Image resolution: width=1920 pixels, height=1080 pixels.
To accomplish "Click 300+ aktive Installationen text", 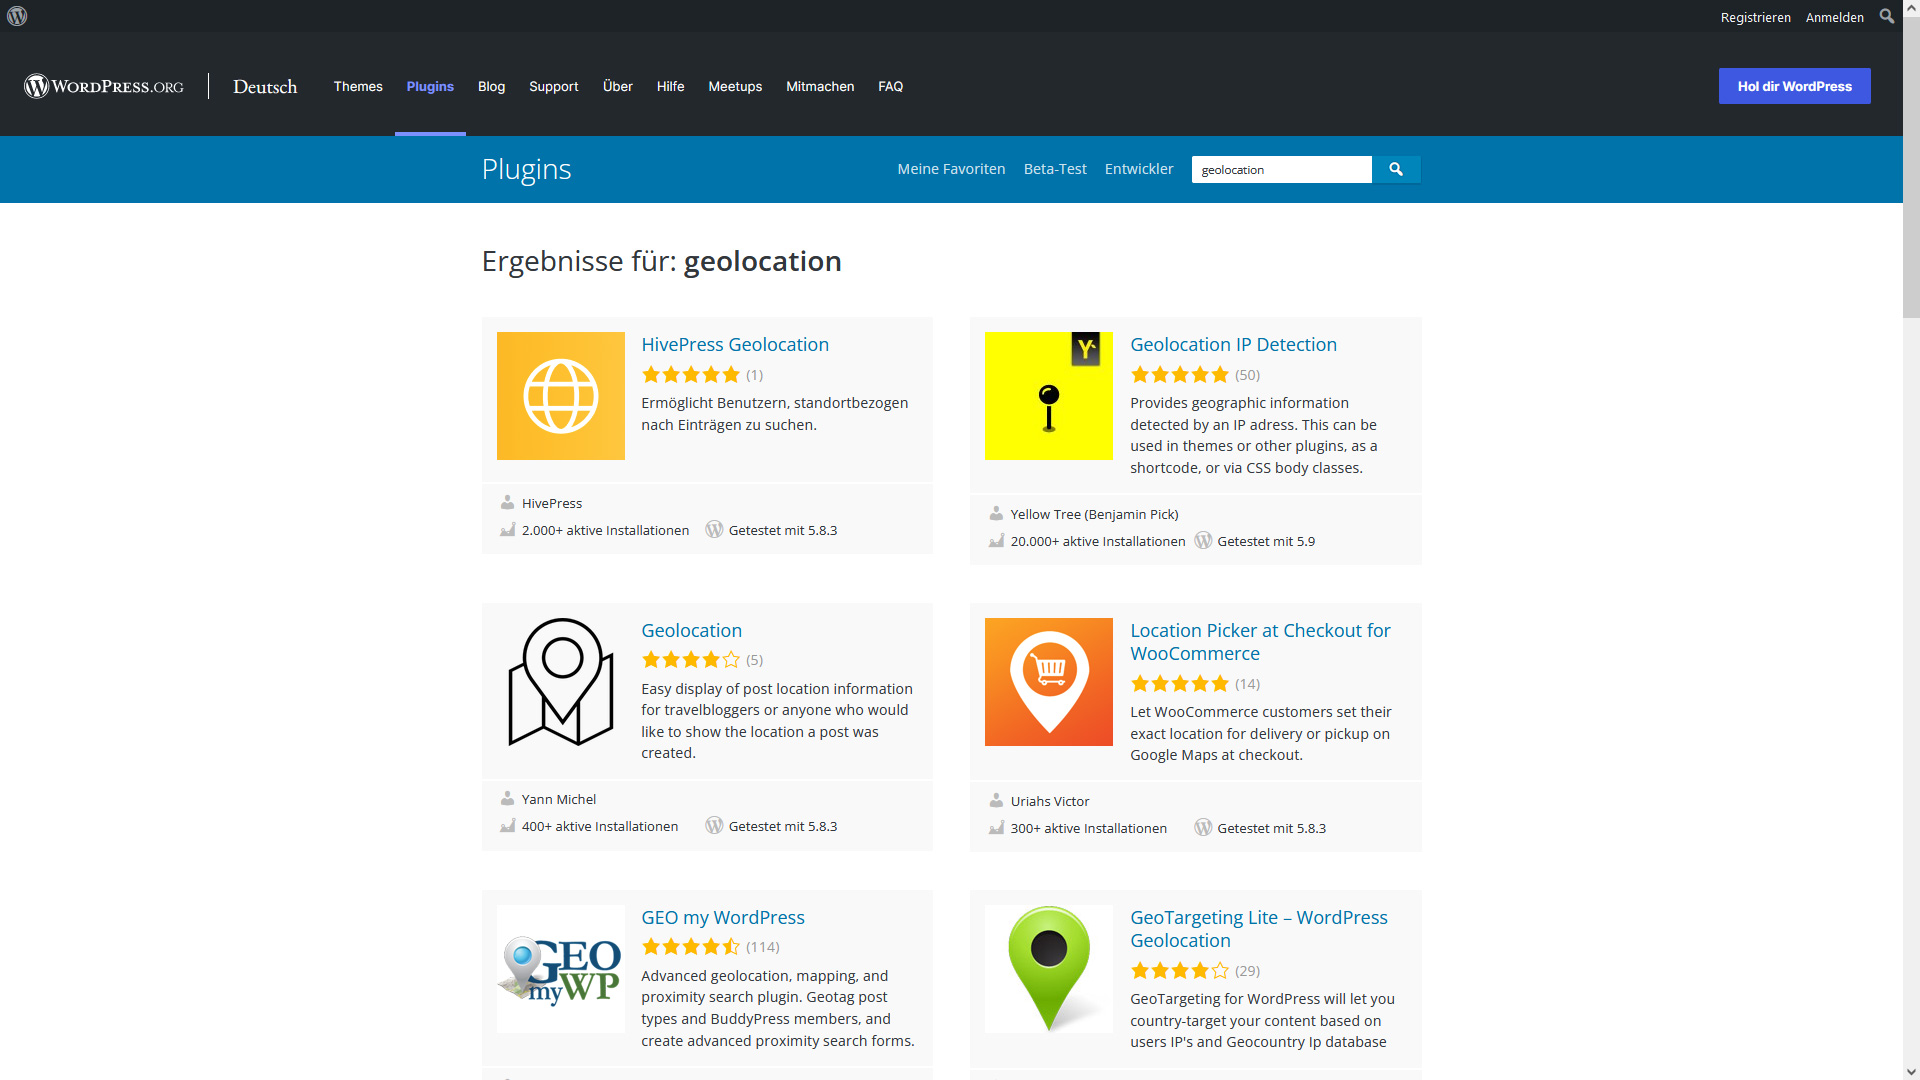I will (x=1089, y=828).
